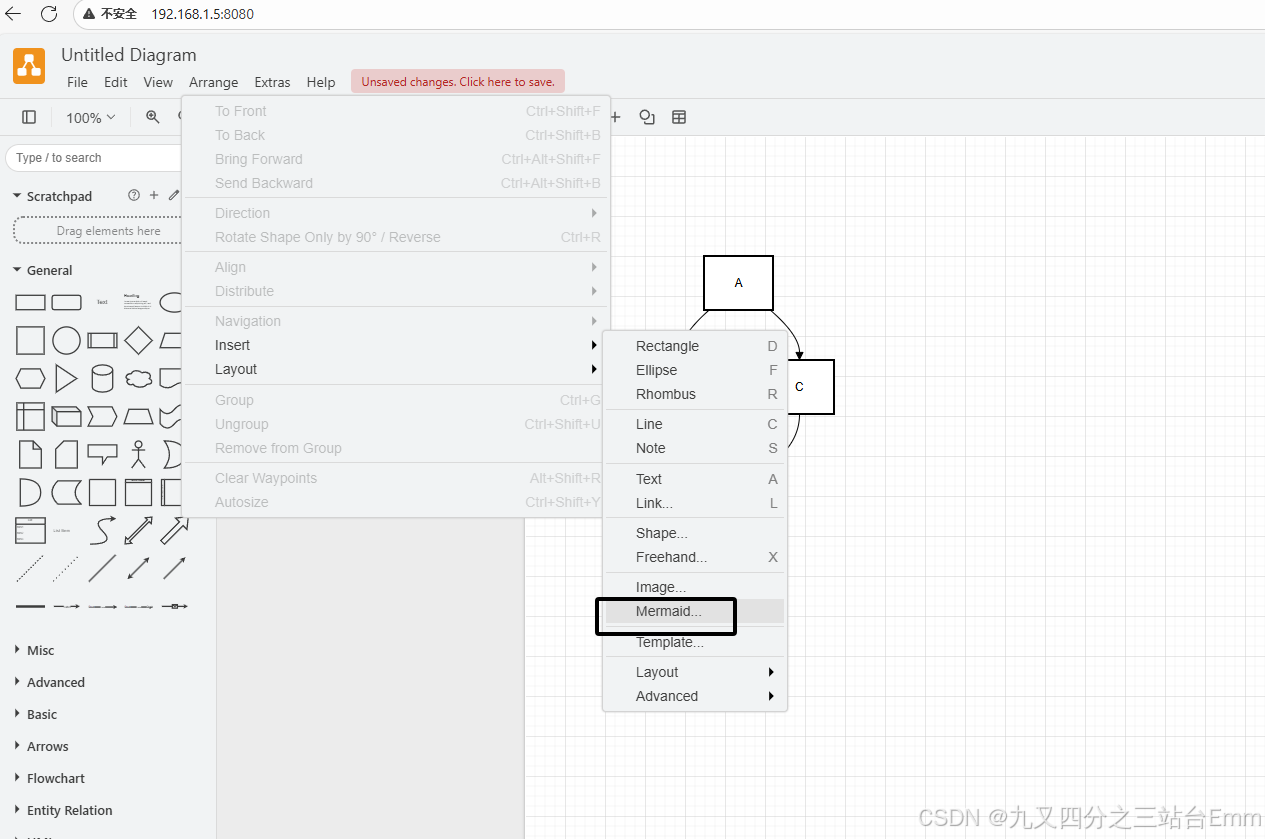The image size is (1265, 839).
Task: Click the zoom in magnifier icon
Action: pyautogui.click(x=153, y=117)
